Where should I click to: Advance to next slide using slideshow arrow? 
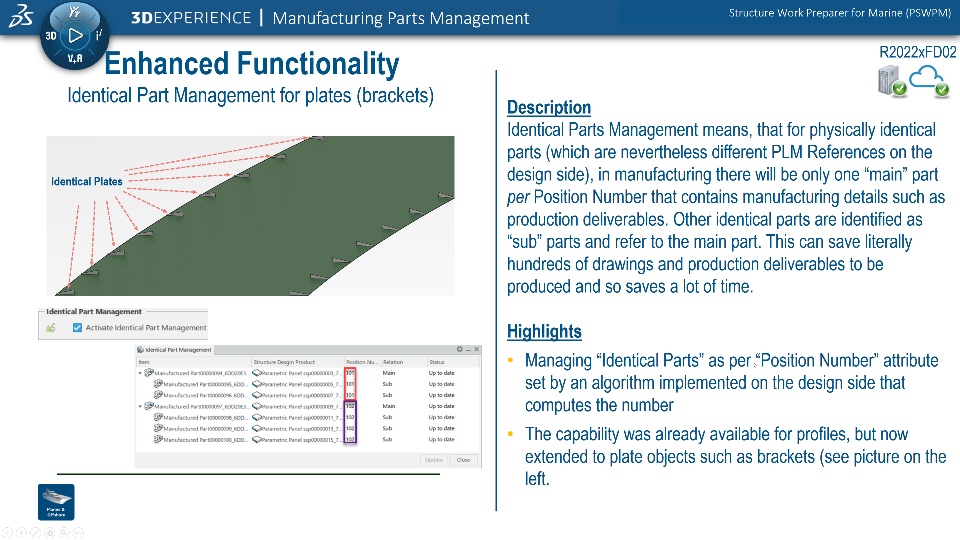[21, 533]
